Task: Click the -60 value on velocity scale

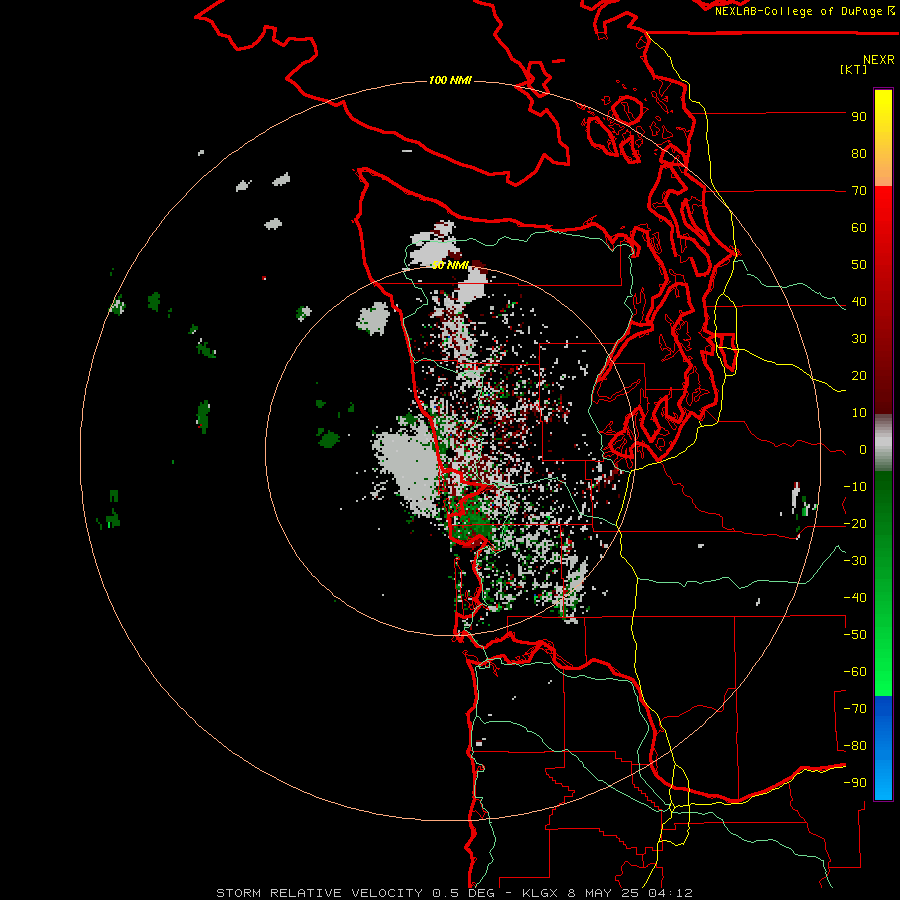Action: click(855, 672)
